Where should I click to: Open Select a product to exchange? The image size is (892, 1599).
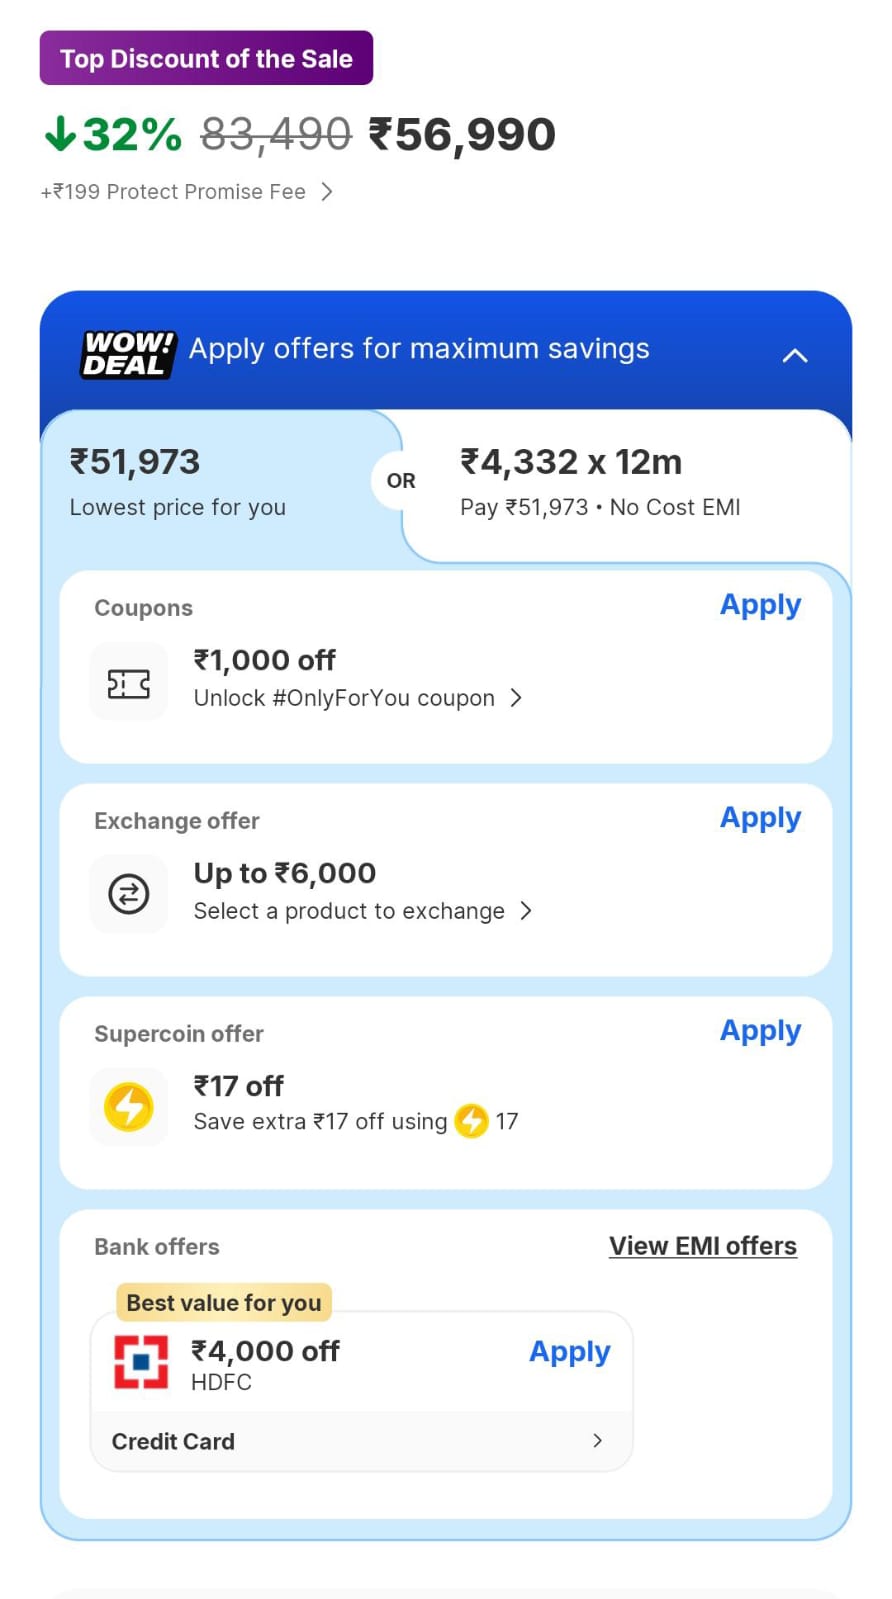[526, 911]
